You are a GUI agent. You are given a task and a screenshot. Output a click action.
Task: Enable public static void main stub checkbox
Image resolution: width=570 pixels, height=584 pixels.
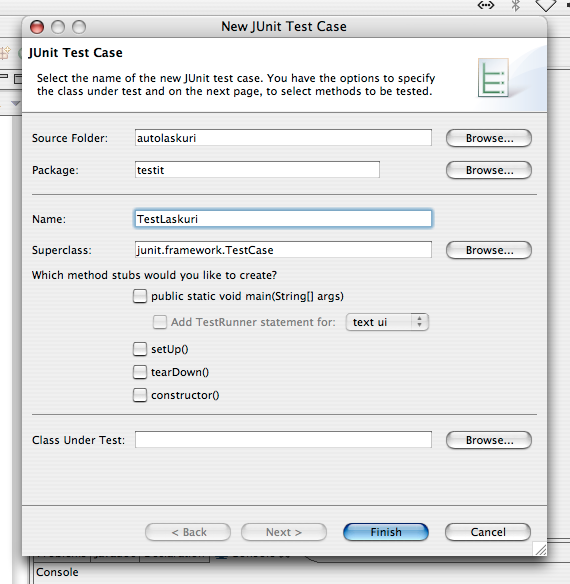[x=140, y=296]
